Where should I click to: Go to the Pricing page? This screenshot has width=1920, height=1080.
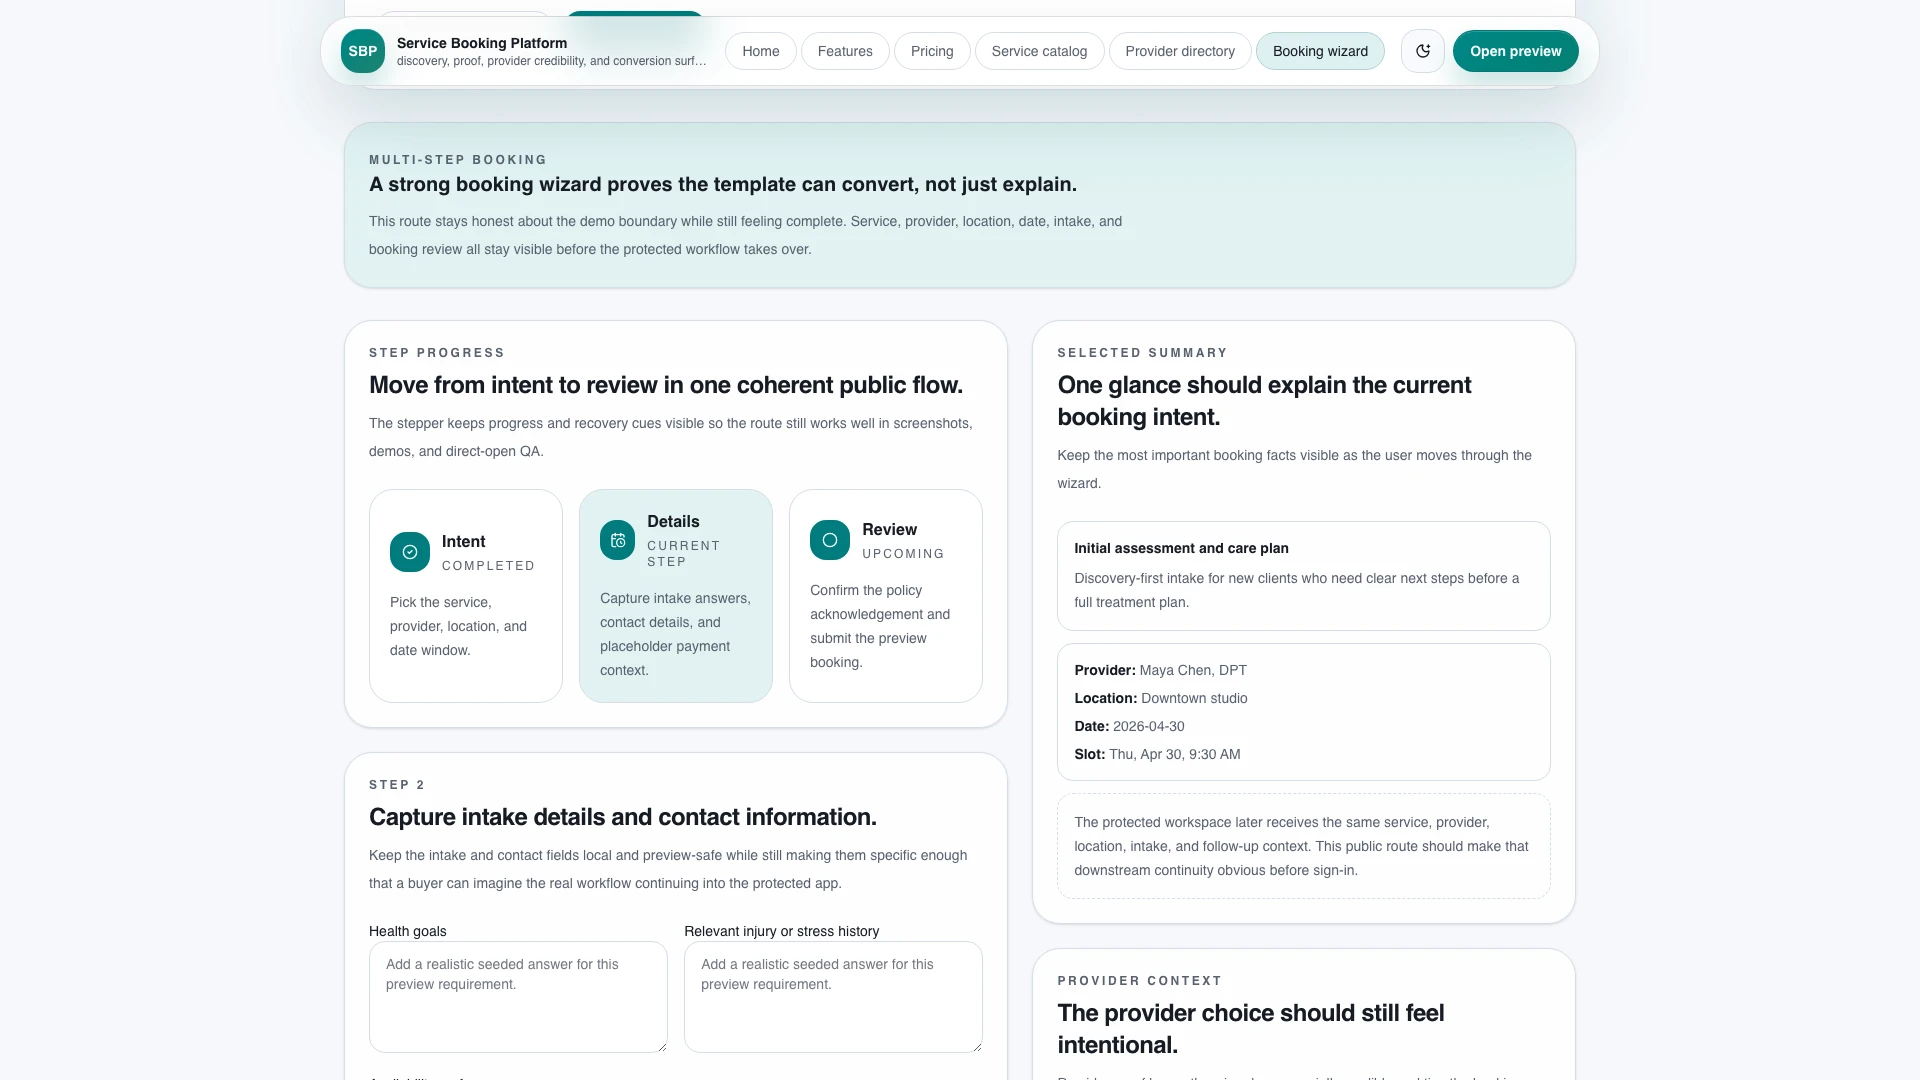tap(932, 51)
